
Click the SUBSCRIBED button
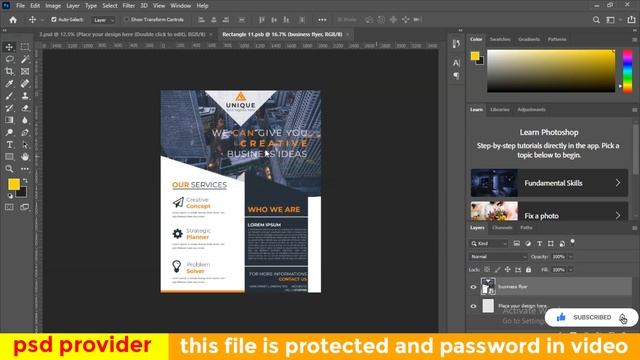point(591,318)
